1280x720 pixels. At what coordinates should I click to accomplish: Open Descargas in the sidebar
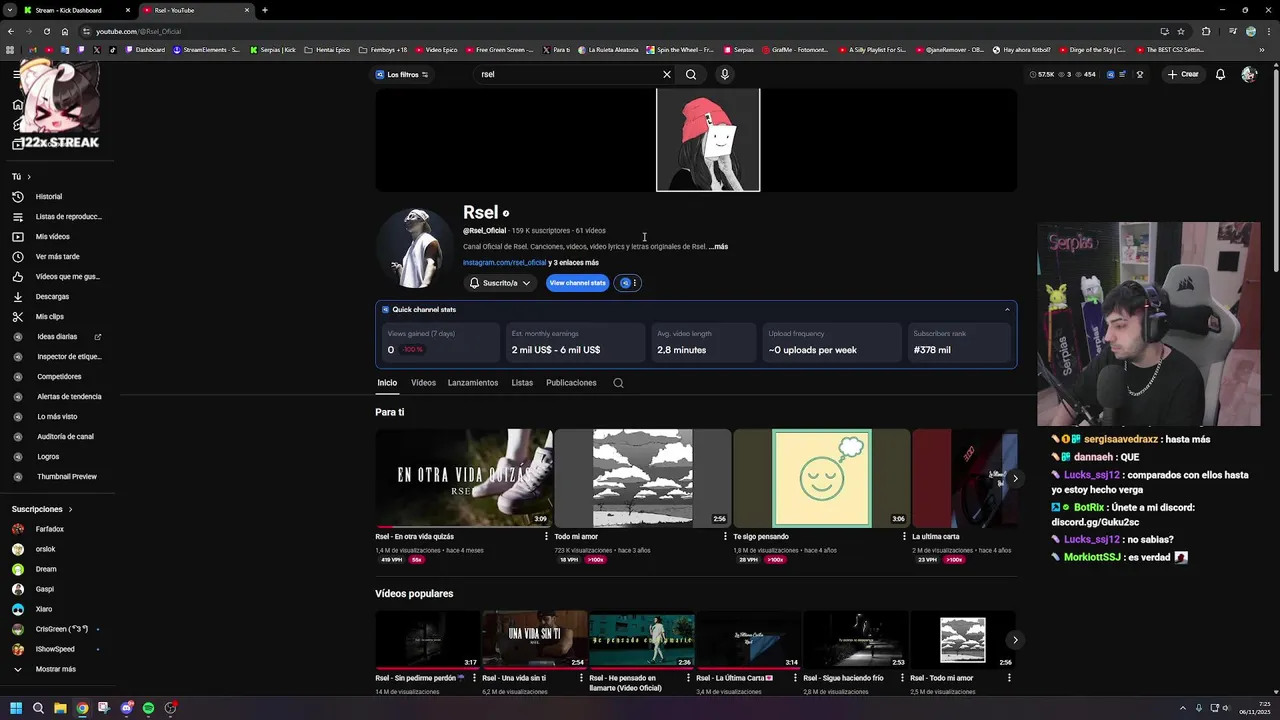[52, 297]
